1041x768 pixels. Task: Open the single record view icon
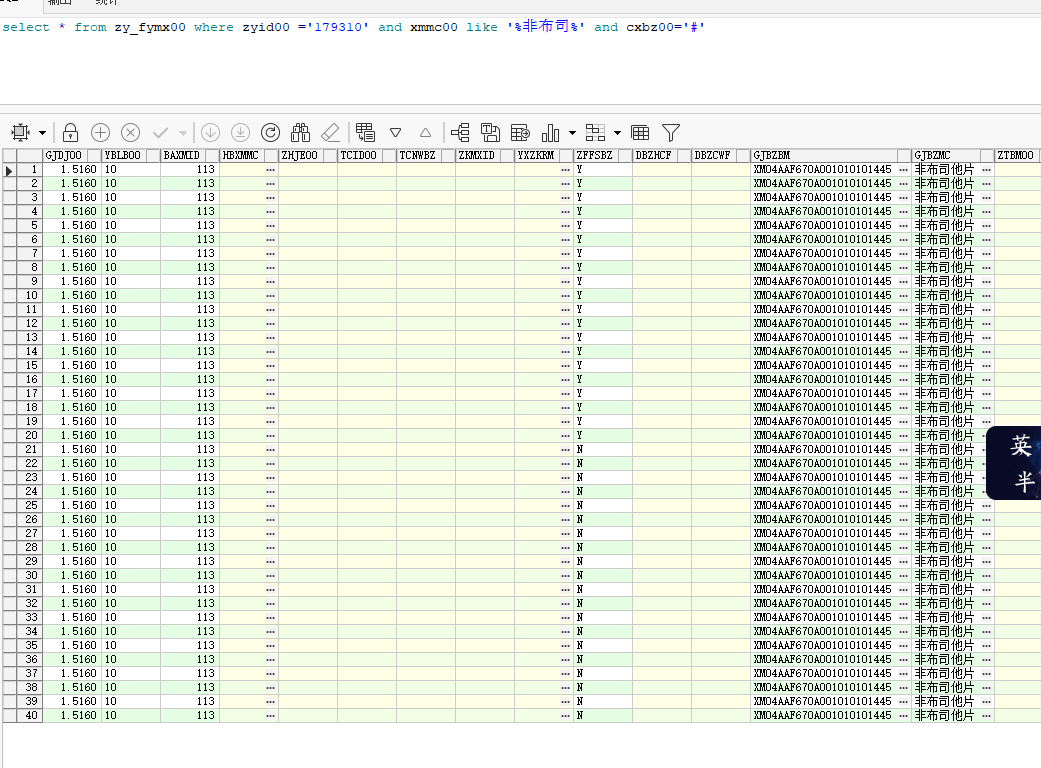pyautogui.click(x=365, y=132)
